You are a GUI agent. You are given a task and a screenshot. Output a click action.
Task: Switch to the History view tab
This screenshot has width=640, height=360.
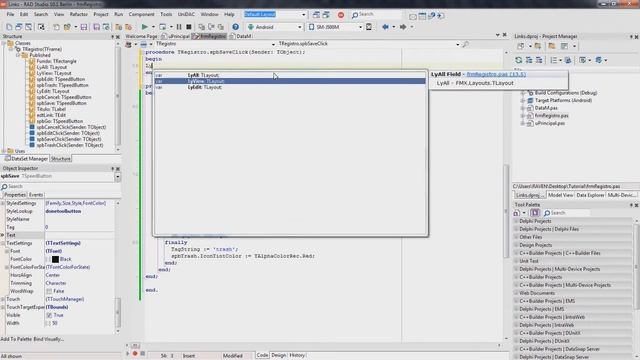point(297,355)
